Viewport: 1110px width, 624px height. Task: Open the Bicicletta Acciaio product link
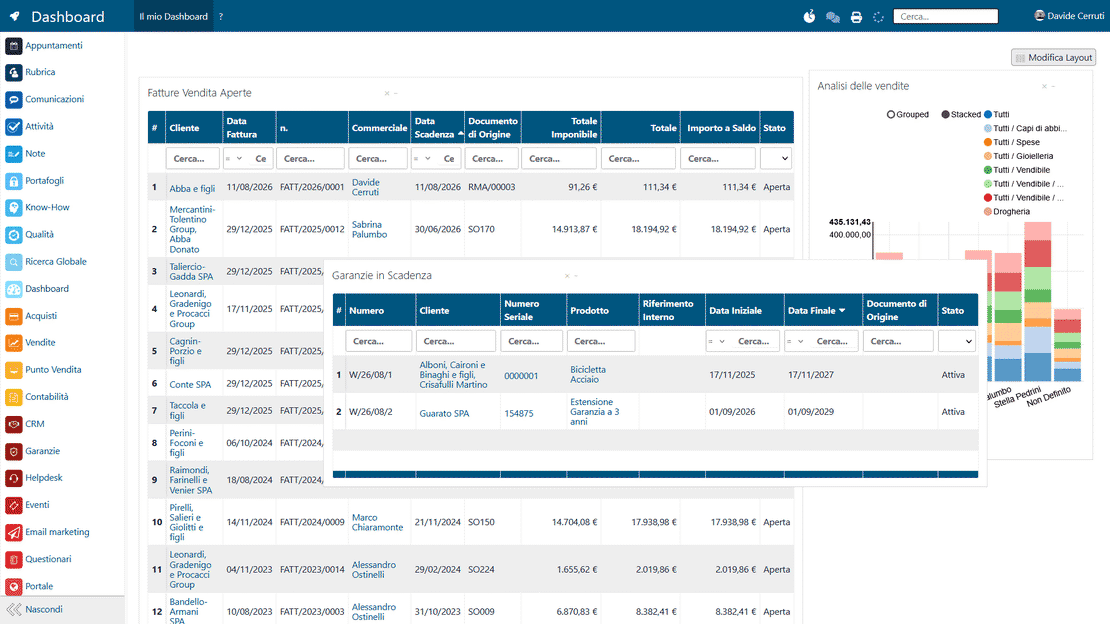tap(588, 375)
